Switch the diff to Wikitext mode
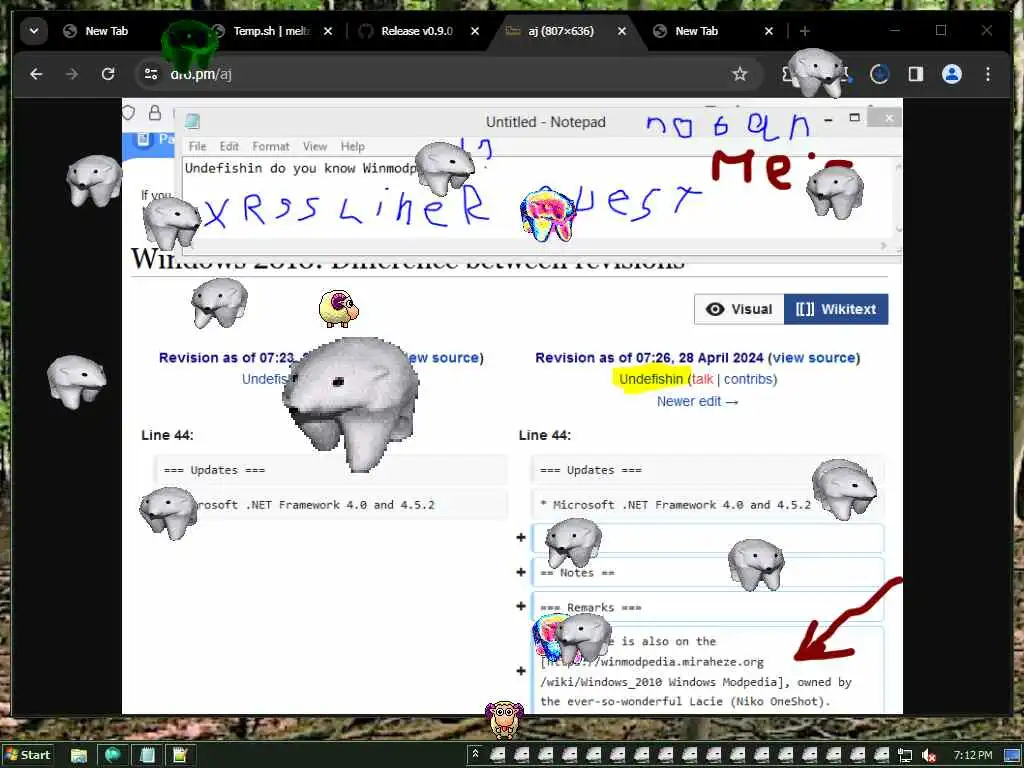This screenshot has height=768, width=1024. pyautogui.click(x=836, y=309)
